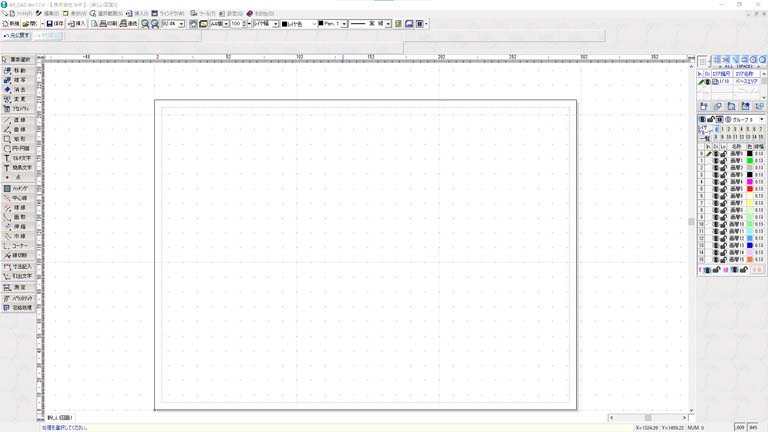The width and height of the screenshot is (768, 432).
Task: Select the ハッチング hatching tool
Action: pyautogui.click(x=17, y=189)
